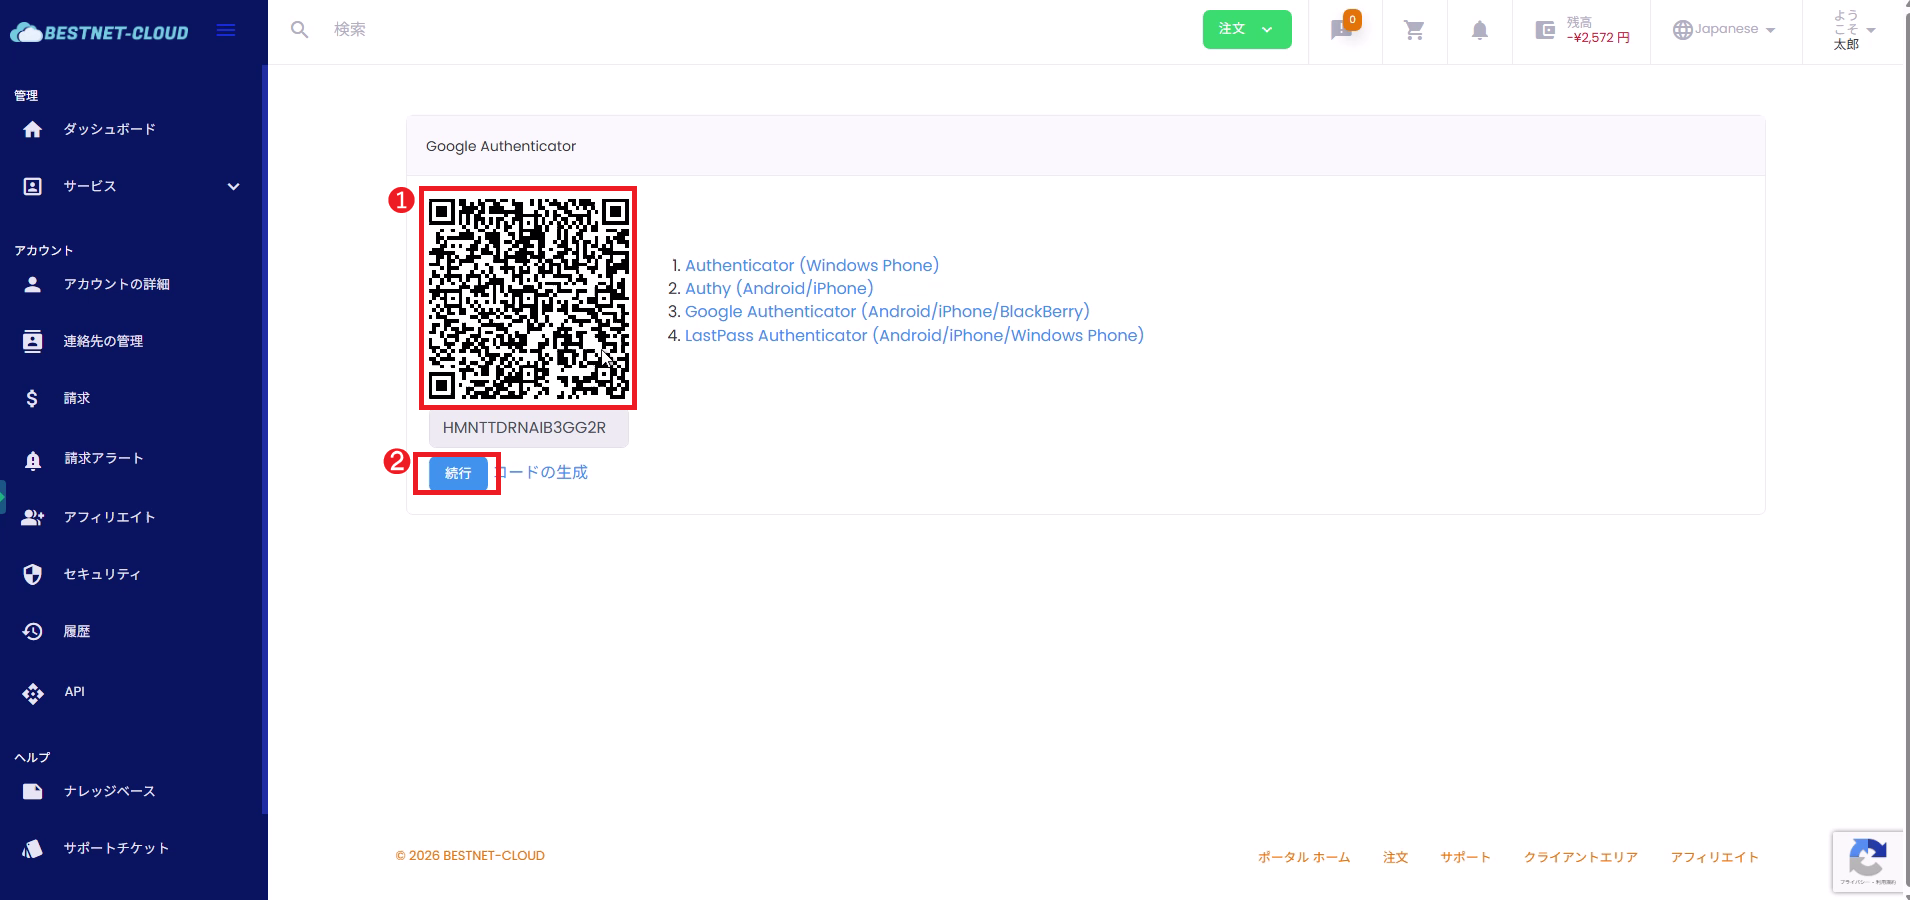Open Dashboard via the home icon
Viewport: 1910px width, 900px height.
(33, 130)
